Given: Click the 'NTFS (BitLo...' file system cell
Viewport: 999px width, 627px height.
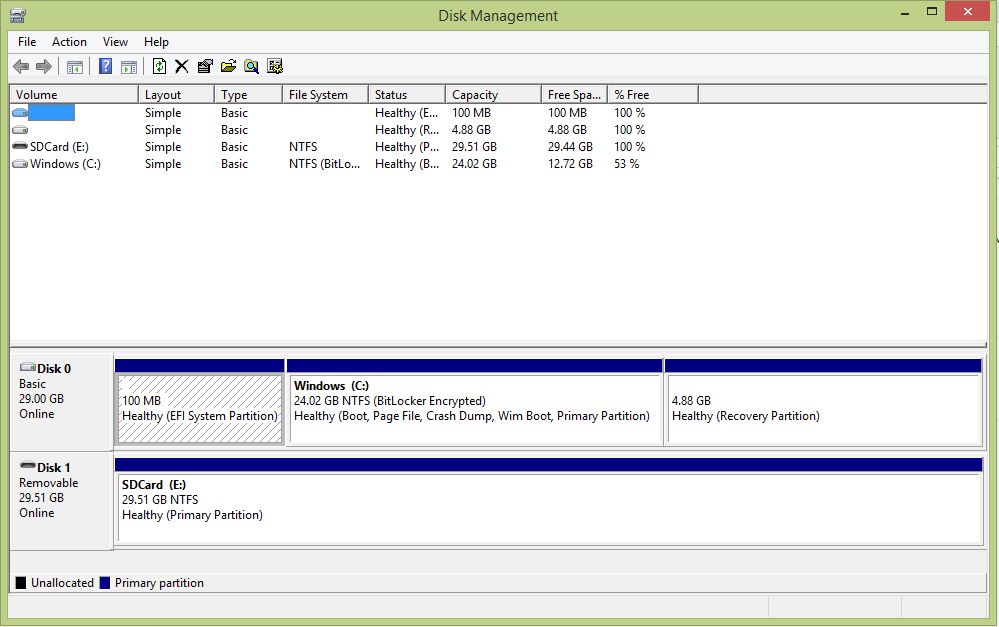Looking at the screenshot, I should tap(324, 164).
